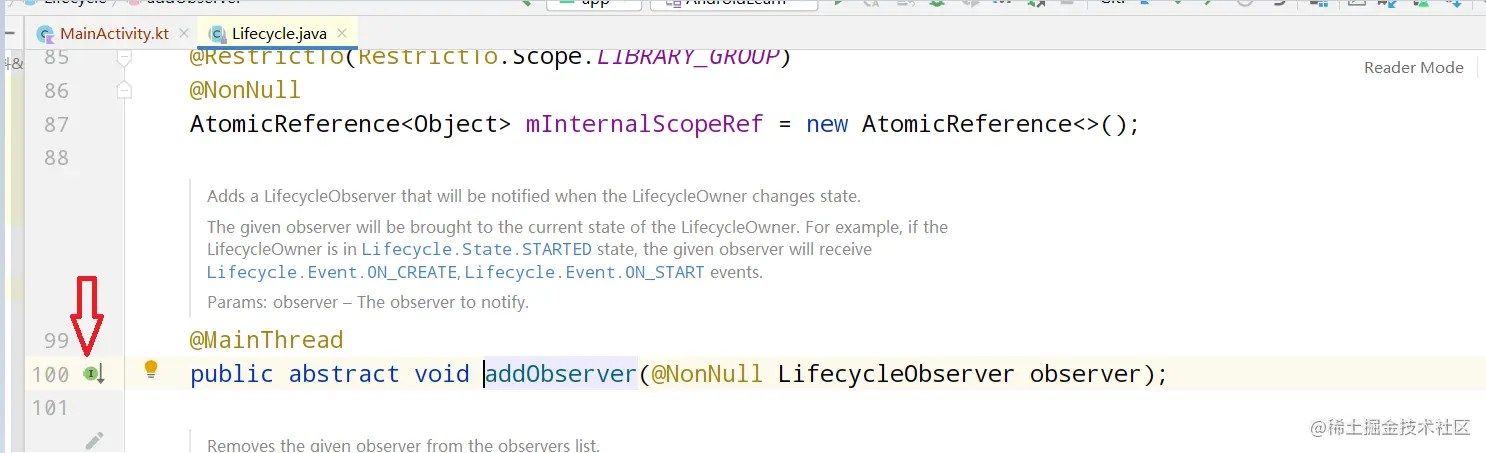Click the 'void' keyword on line 100
The image size is (1486, 453).
click(442, 374)
